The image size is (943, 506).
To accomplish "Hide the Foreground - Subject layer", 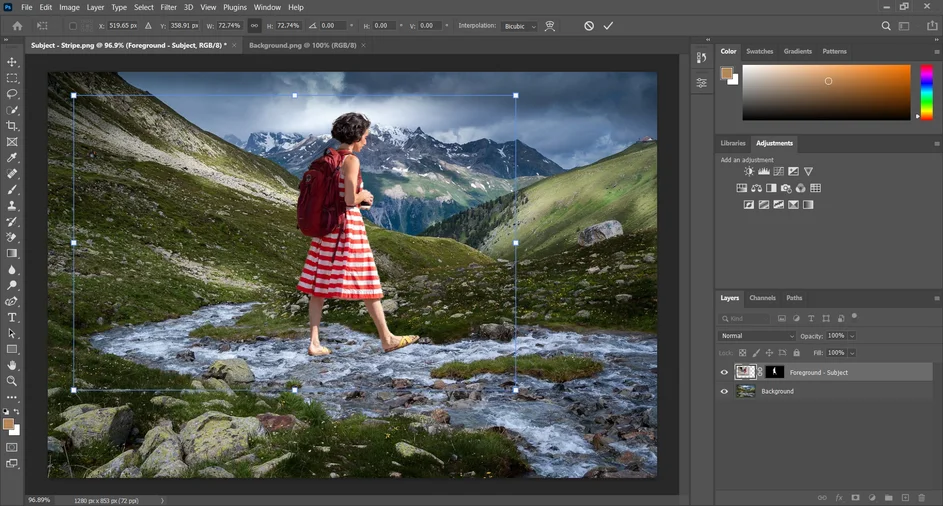I will pyautogui.click(x=724, y=372).
